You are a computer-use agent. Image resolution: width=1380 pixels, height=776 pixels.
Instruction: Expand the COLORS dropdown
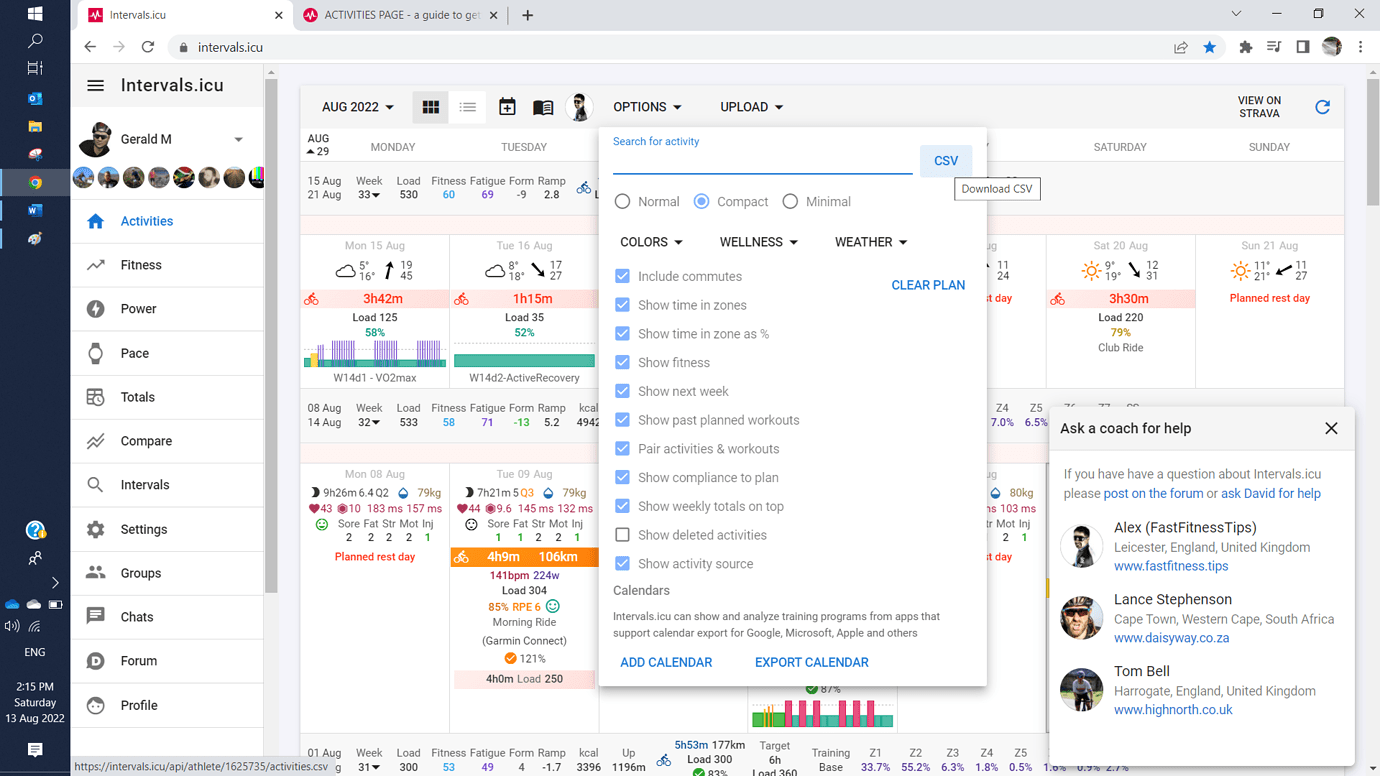pos(651,242)
